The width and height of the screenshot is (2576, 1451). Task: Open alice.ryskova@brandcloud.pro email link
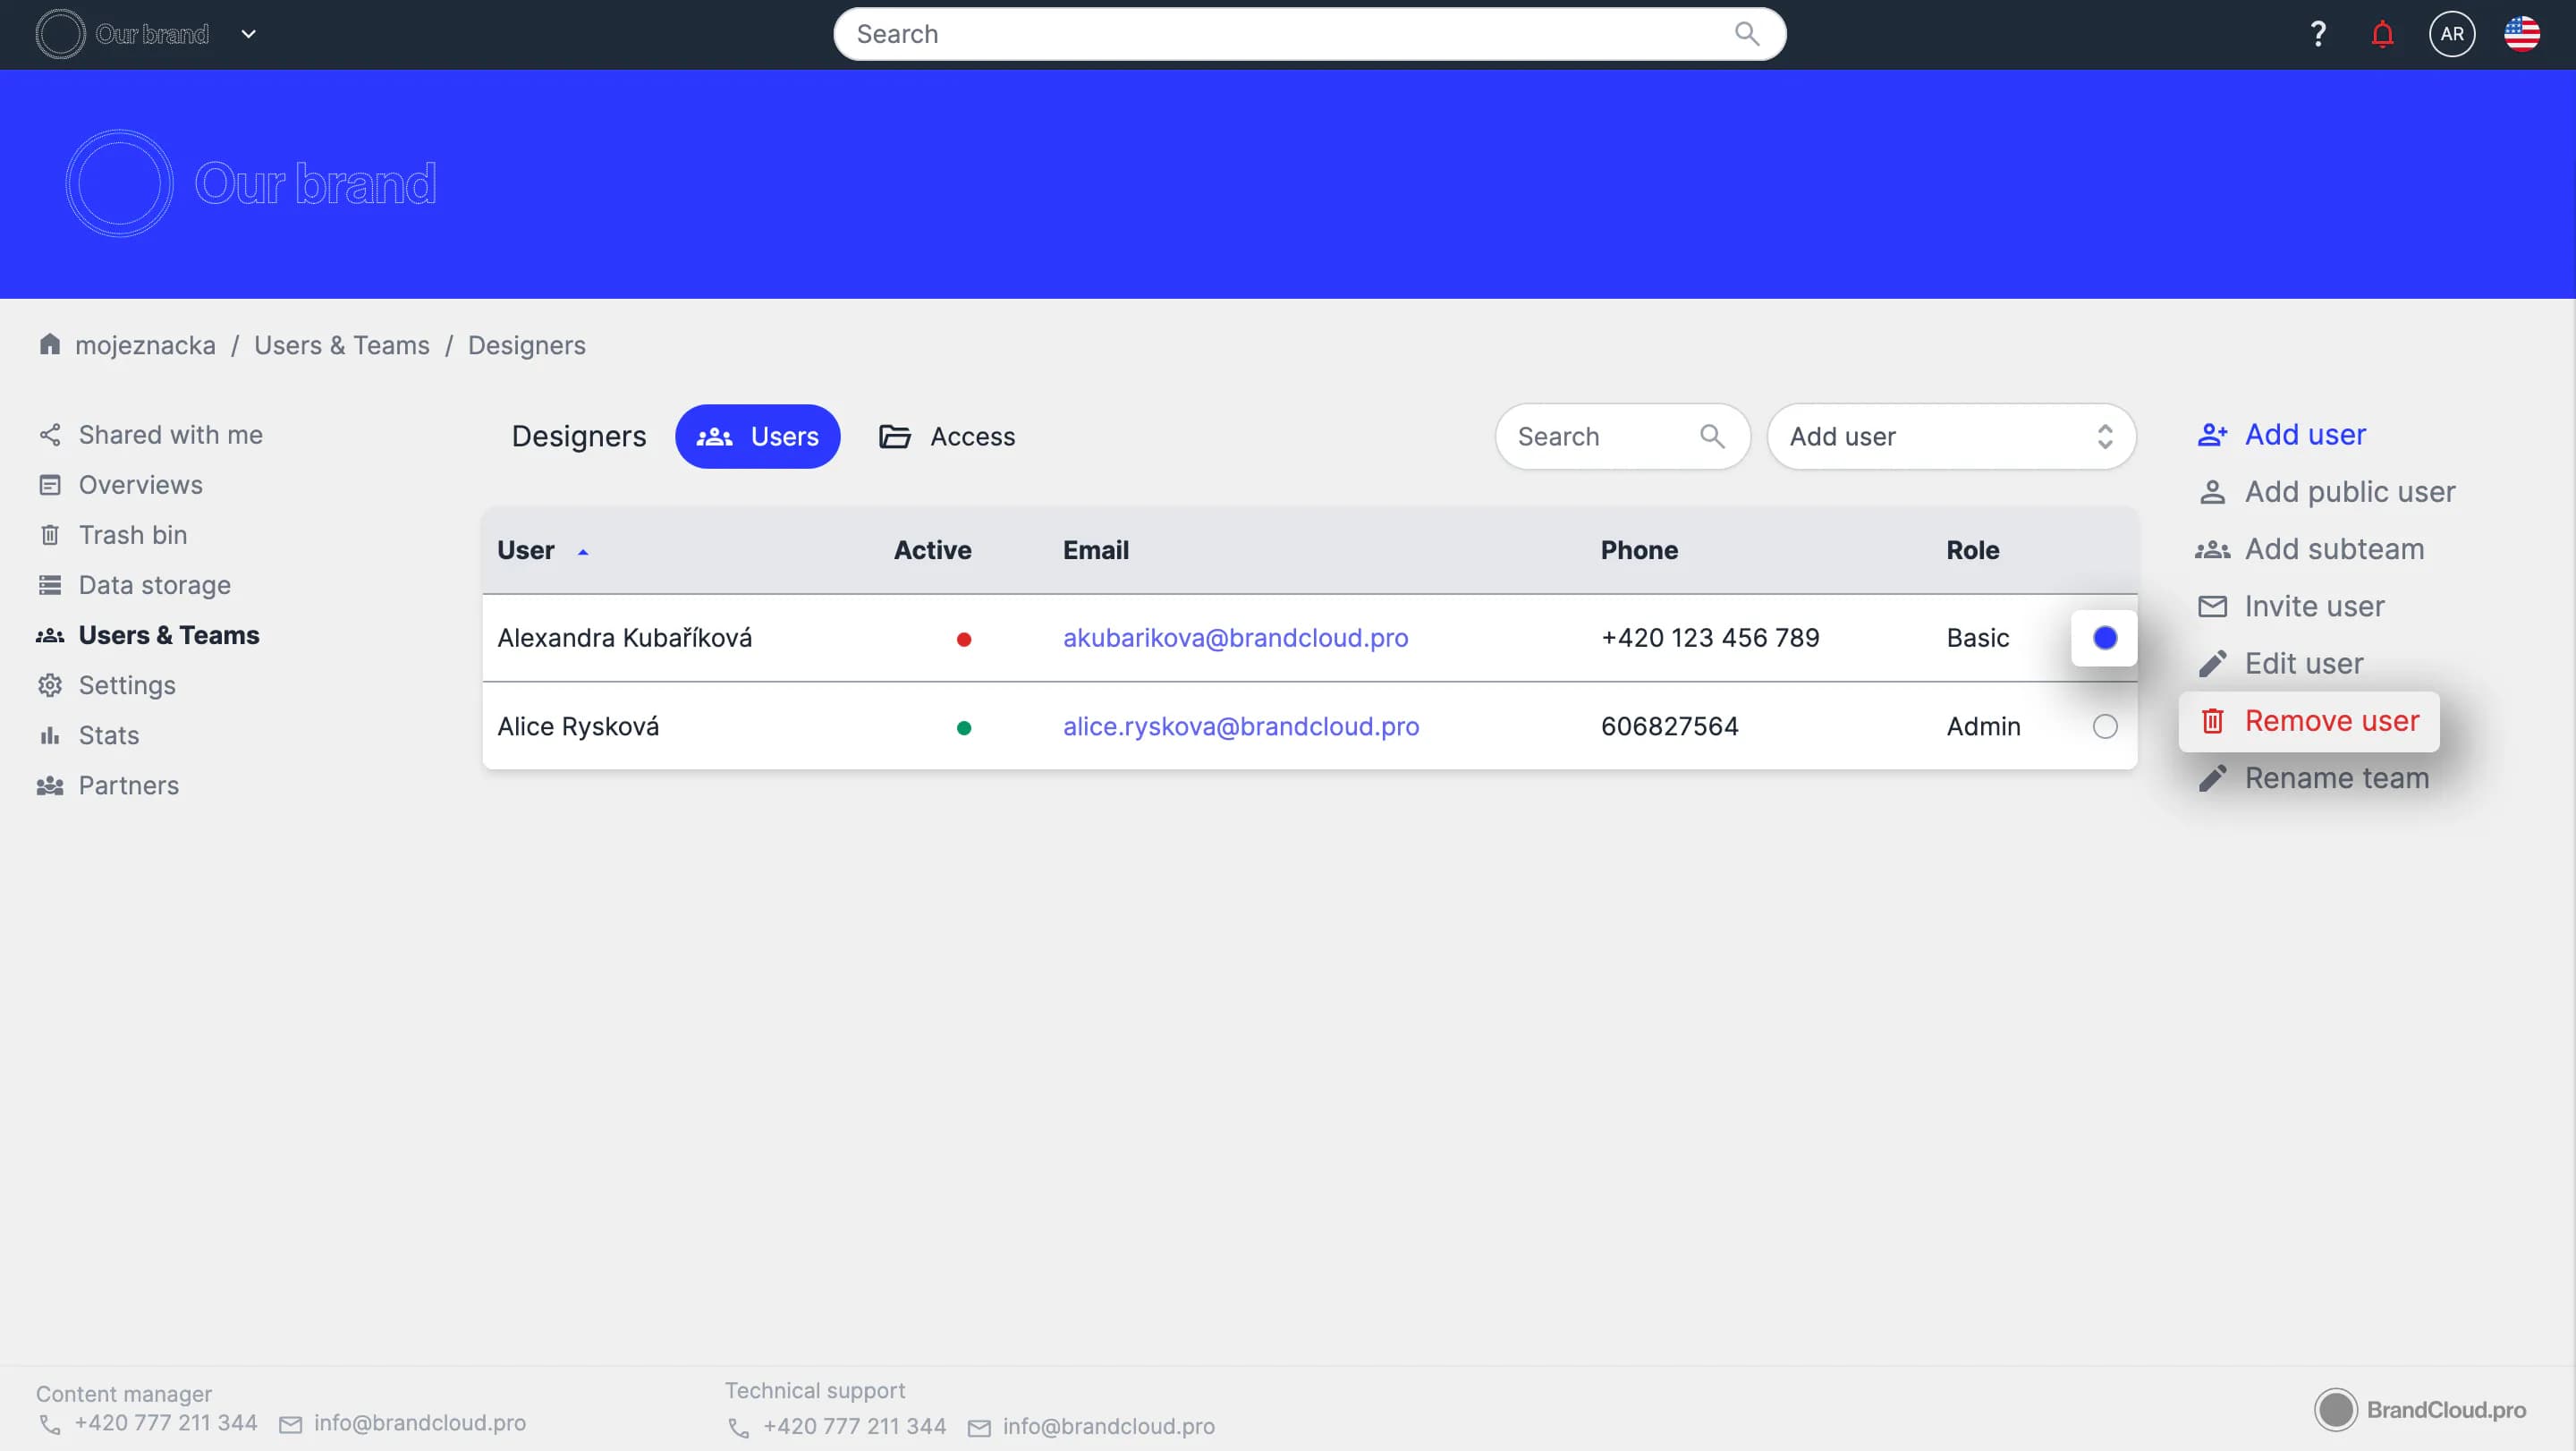(x=1240, y=727)
